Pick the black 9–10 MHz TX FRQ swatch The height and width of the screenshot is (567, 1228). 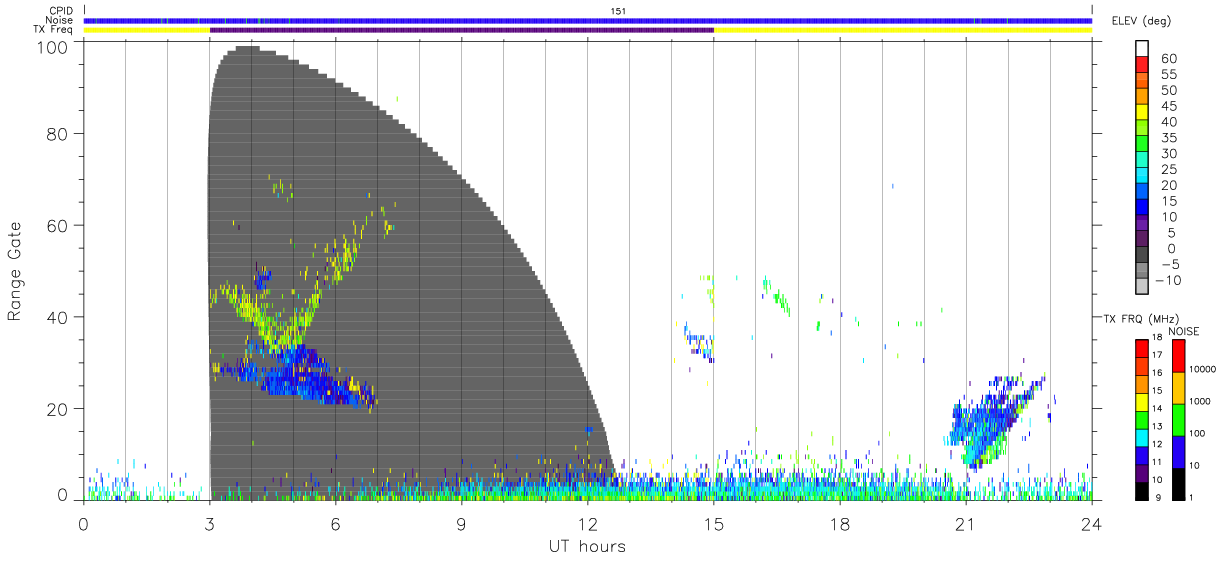pyautogui.click(x=1142, y=490)
